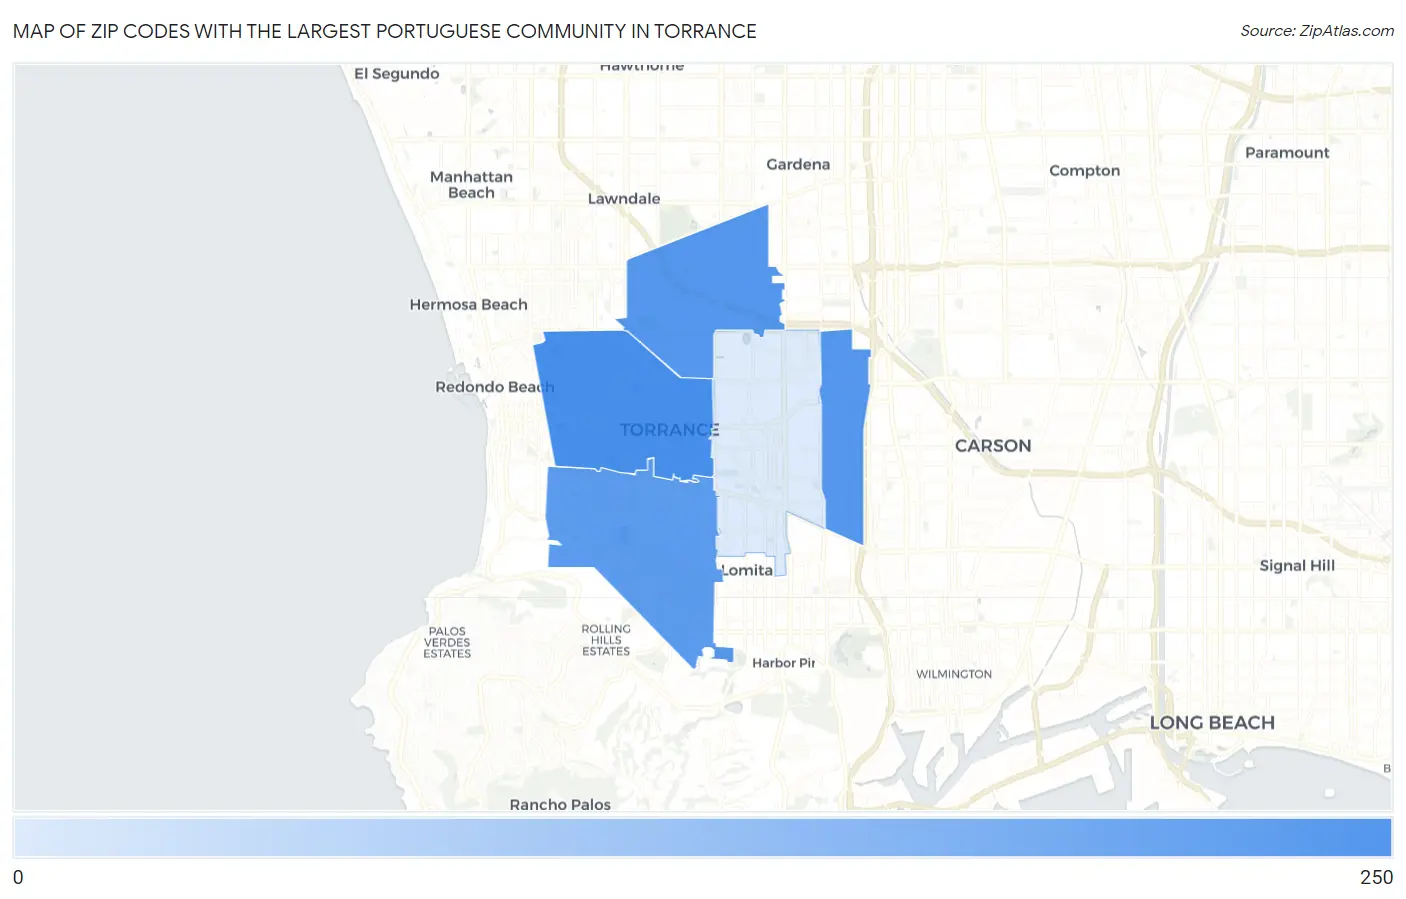The image size is (1406, 899).
Task: Click the Rancho Palos label
Action: (x=560, y=804)
